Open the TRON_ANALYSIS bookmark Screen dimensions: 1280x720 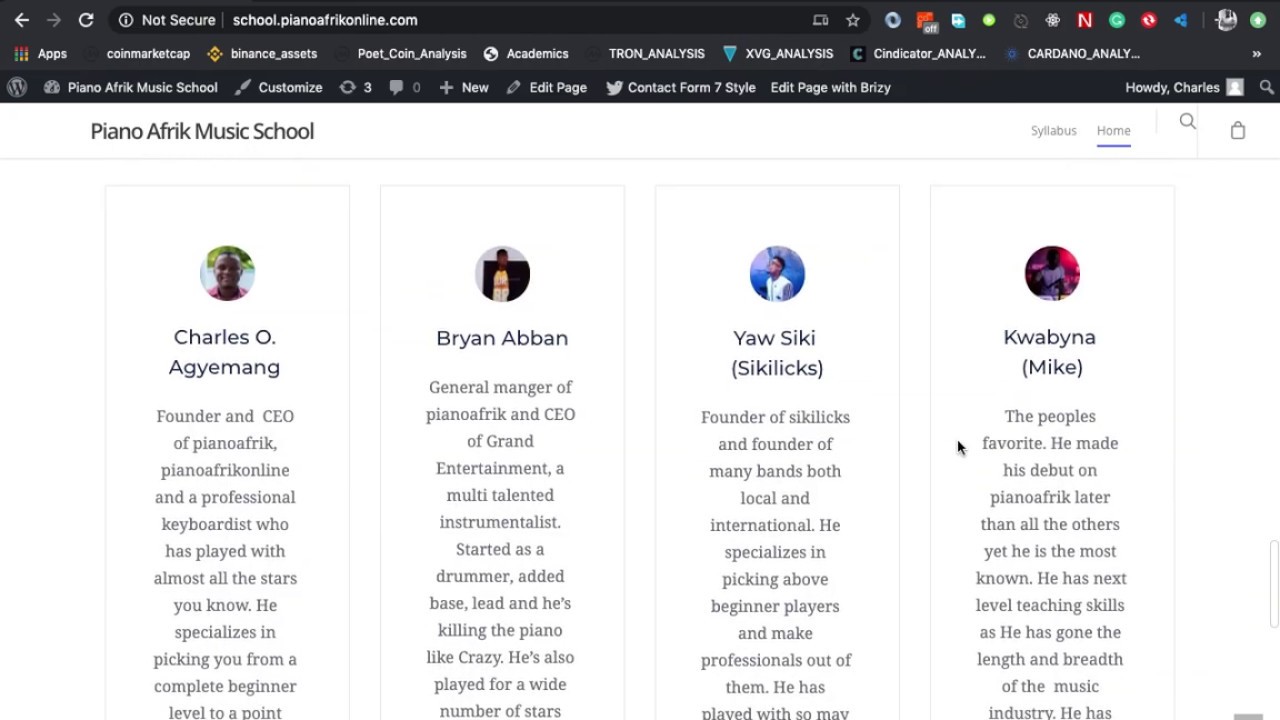click(645, 54)
